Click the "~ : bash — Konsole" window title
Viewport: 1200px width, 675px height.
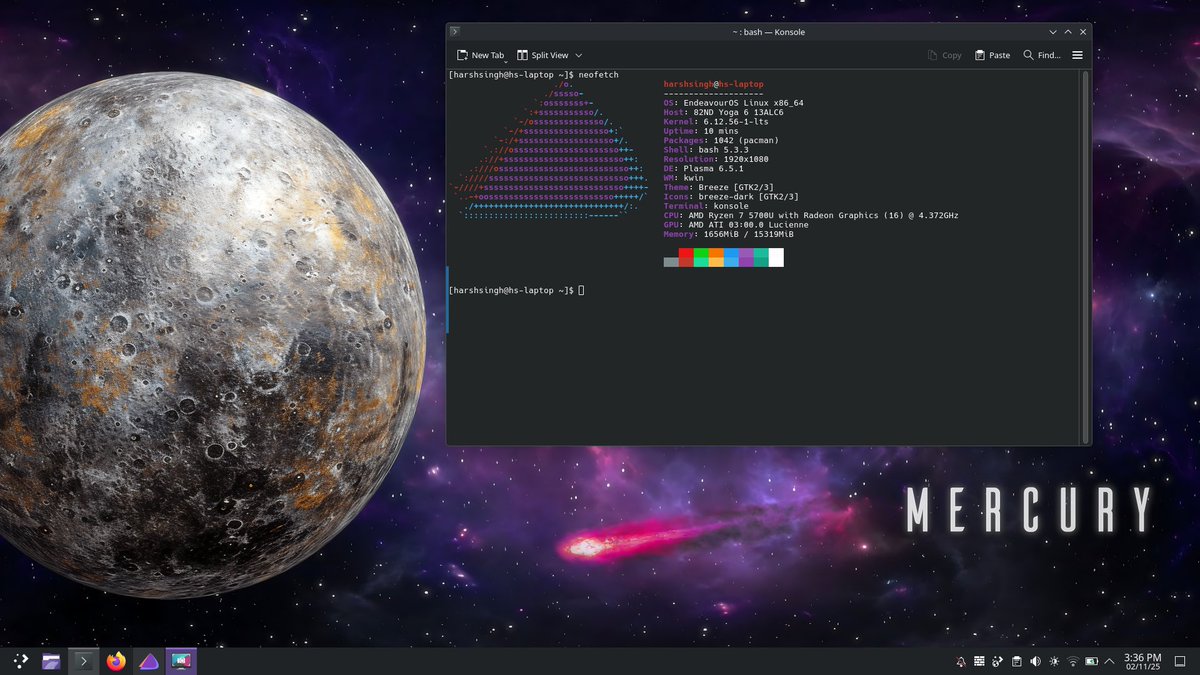(768, 32)
